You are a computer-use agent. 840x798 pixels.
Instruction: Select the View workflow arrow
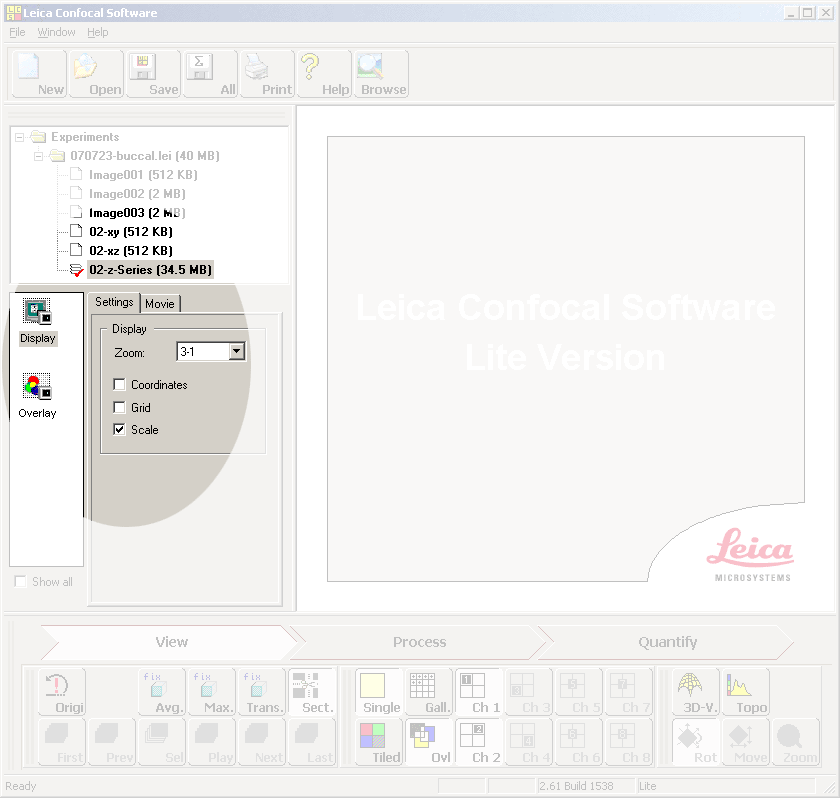pyautogui.click(x=171, y=642)
